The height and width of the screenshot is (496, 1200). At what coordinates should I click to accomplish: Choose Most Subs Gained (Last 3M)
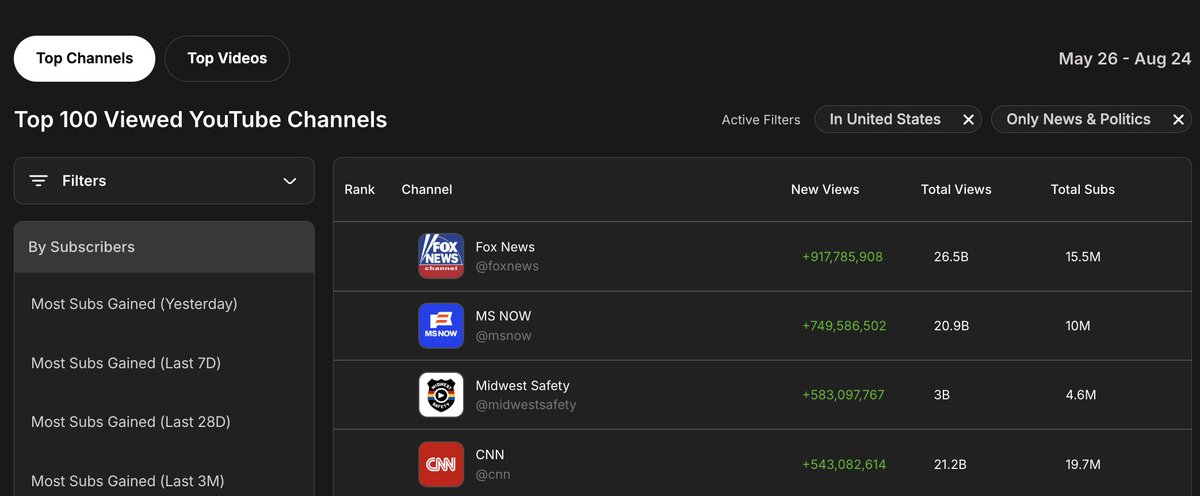click(127, 481)
